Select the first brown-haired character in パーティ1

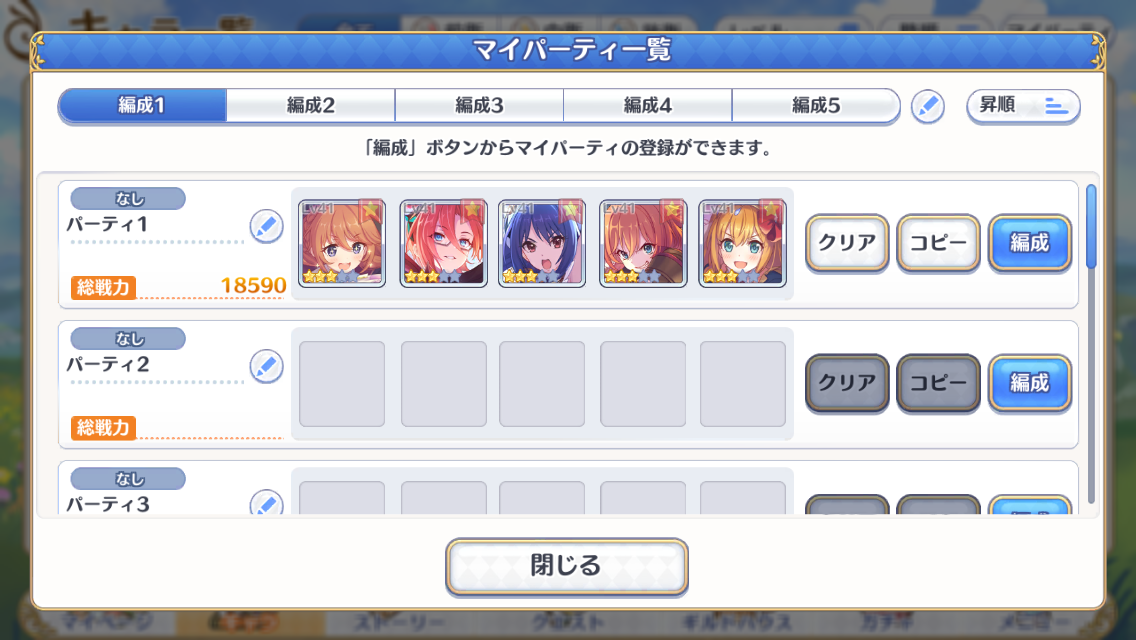(342, 243)
